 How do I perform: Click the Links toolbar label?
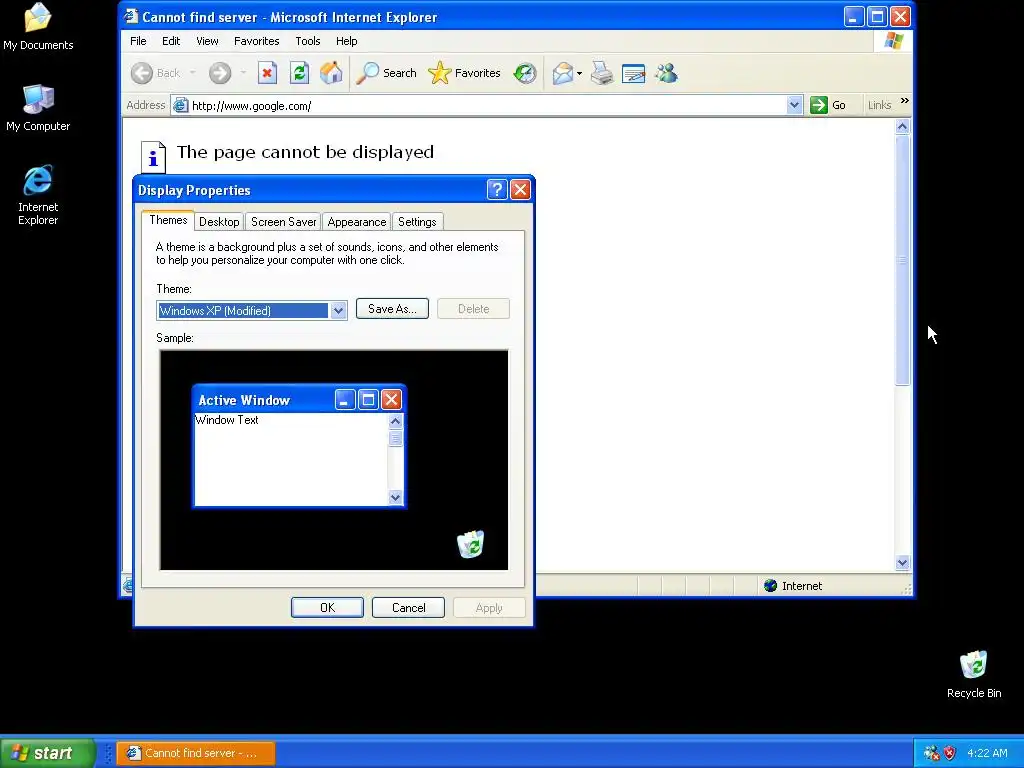[879, 105]
